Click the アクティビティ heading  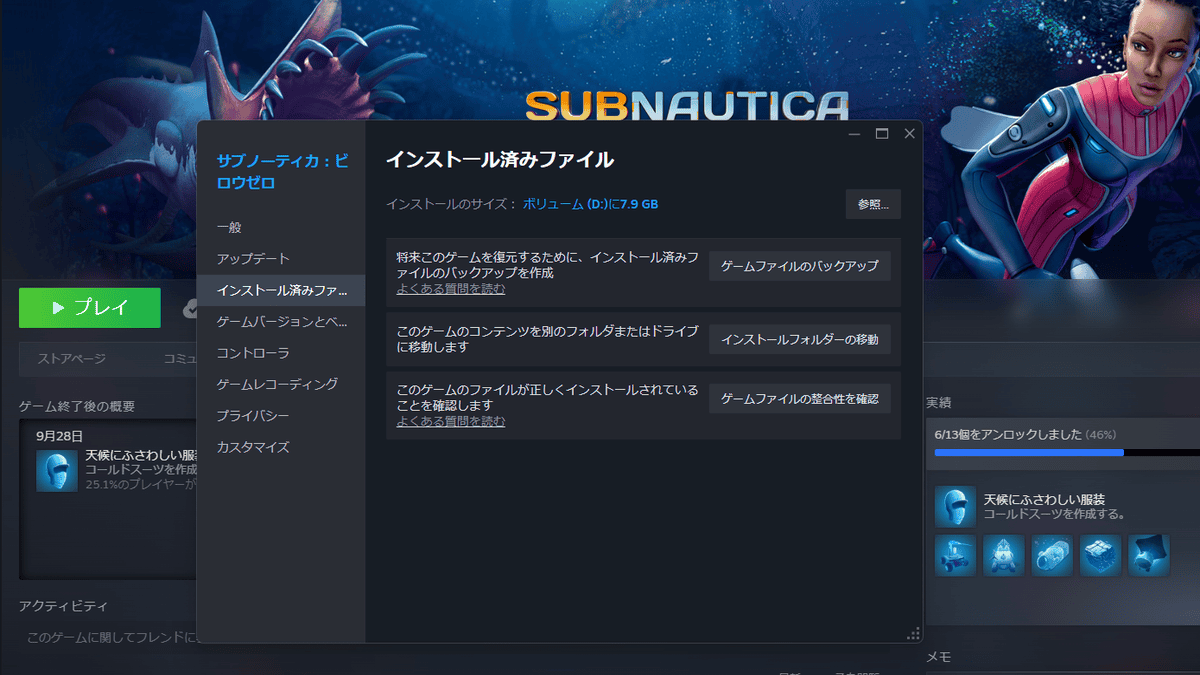63,606
